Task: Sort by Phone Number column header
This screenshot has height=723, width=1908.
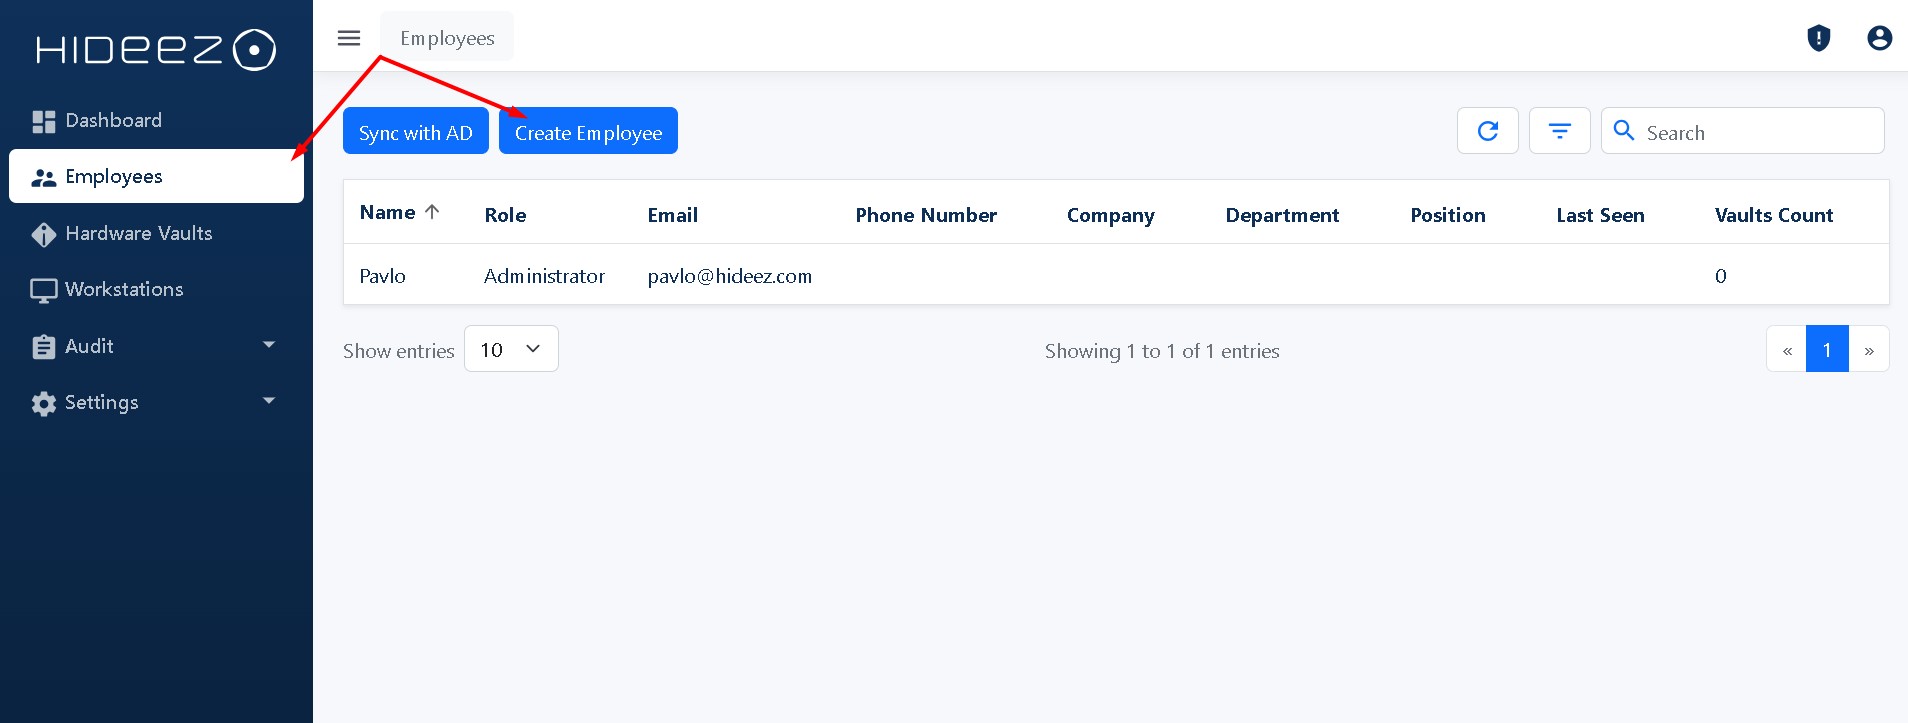Action: tap(926, 215)
